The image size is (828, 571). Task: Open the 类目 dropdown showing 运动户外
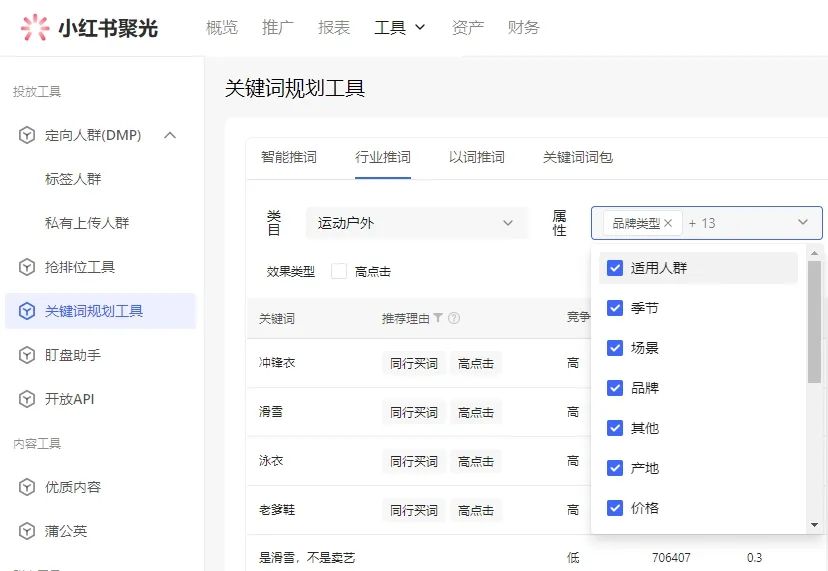click(415, 223)
